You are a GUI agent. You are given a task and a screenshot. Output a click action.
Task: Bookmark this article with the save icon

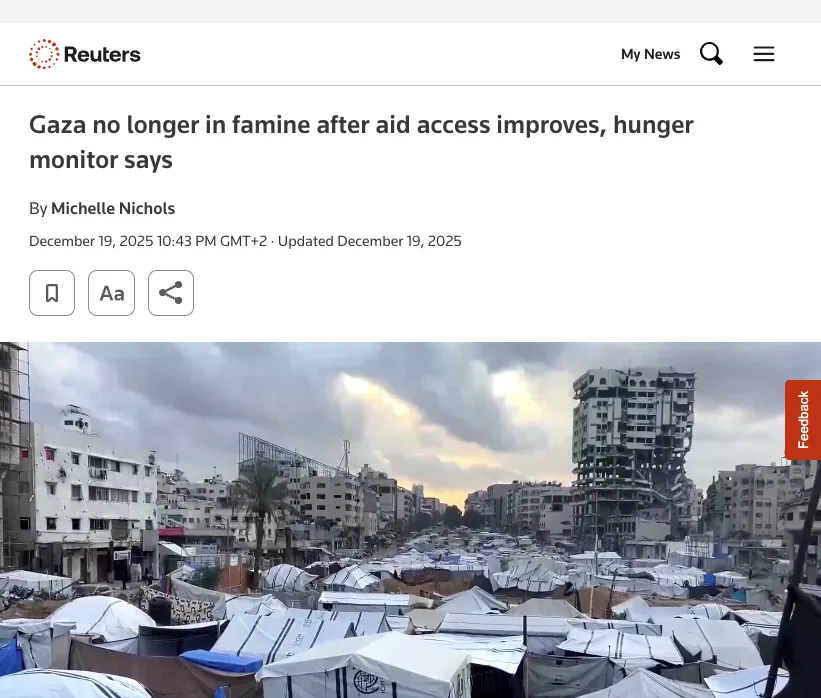(52, 293)
